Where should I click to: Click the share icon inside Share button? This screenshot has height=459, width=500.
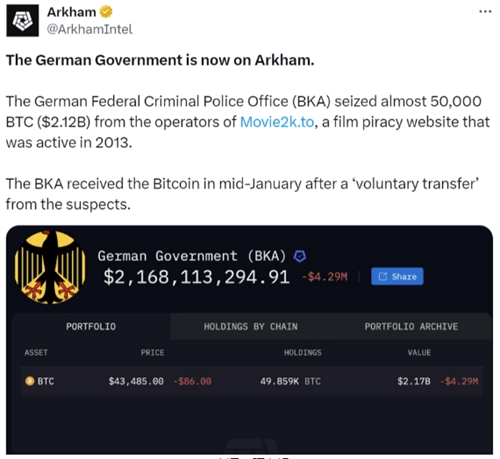point(383,276)
